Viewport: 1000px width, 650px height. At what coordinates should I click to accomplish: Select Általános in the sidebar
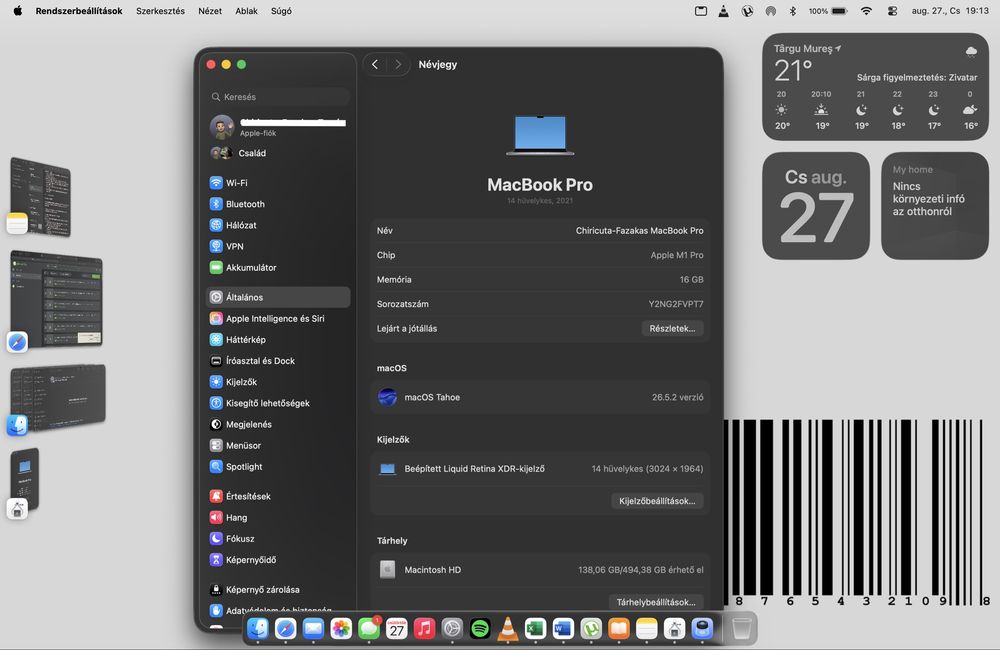(x=278, y=297)
